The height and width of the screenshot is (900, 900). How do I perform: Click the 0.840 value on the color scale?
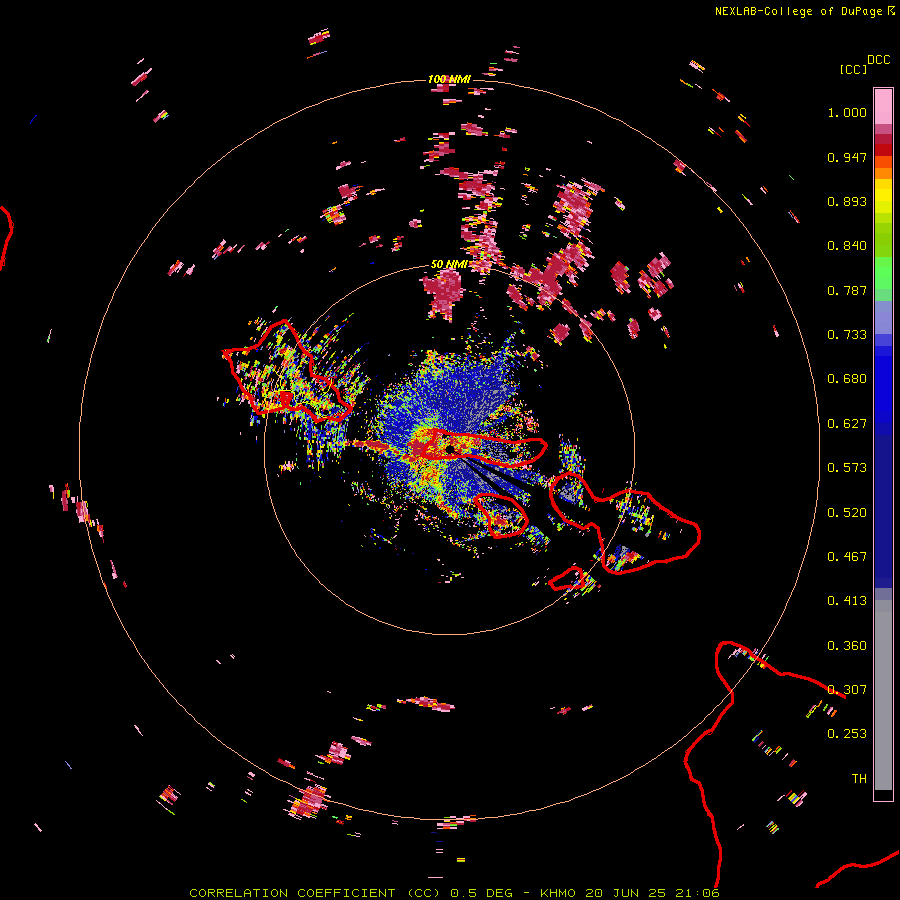[x=847, y=246]
